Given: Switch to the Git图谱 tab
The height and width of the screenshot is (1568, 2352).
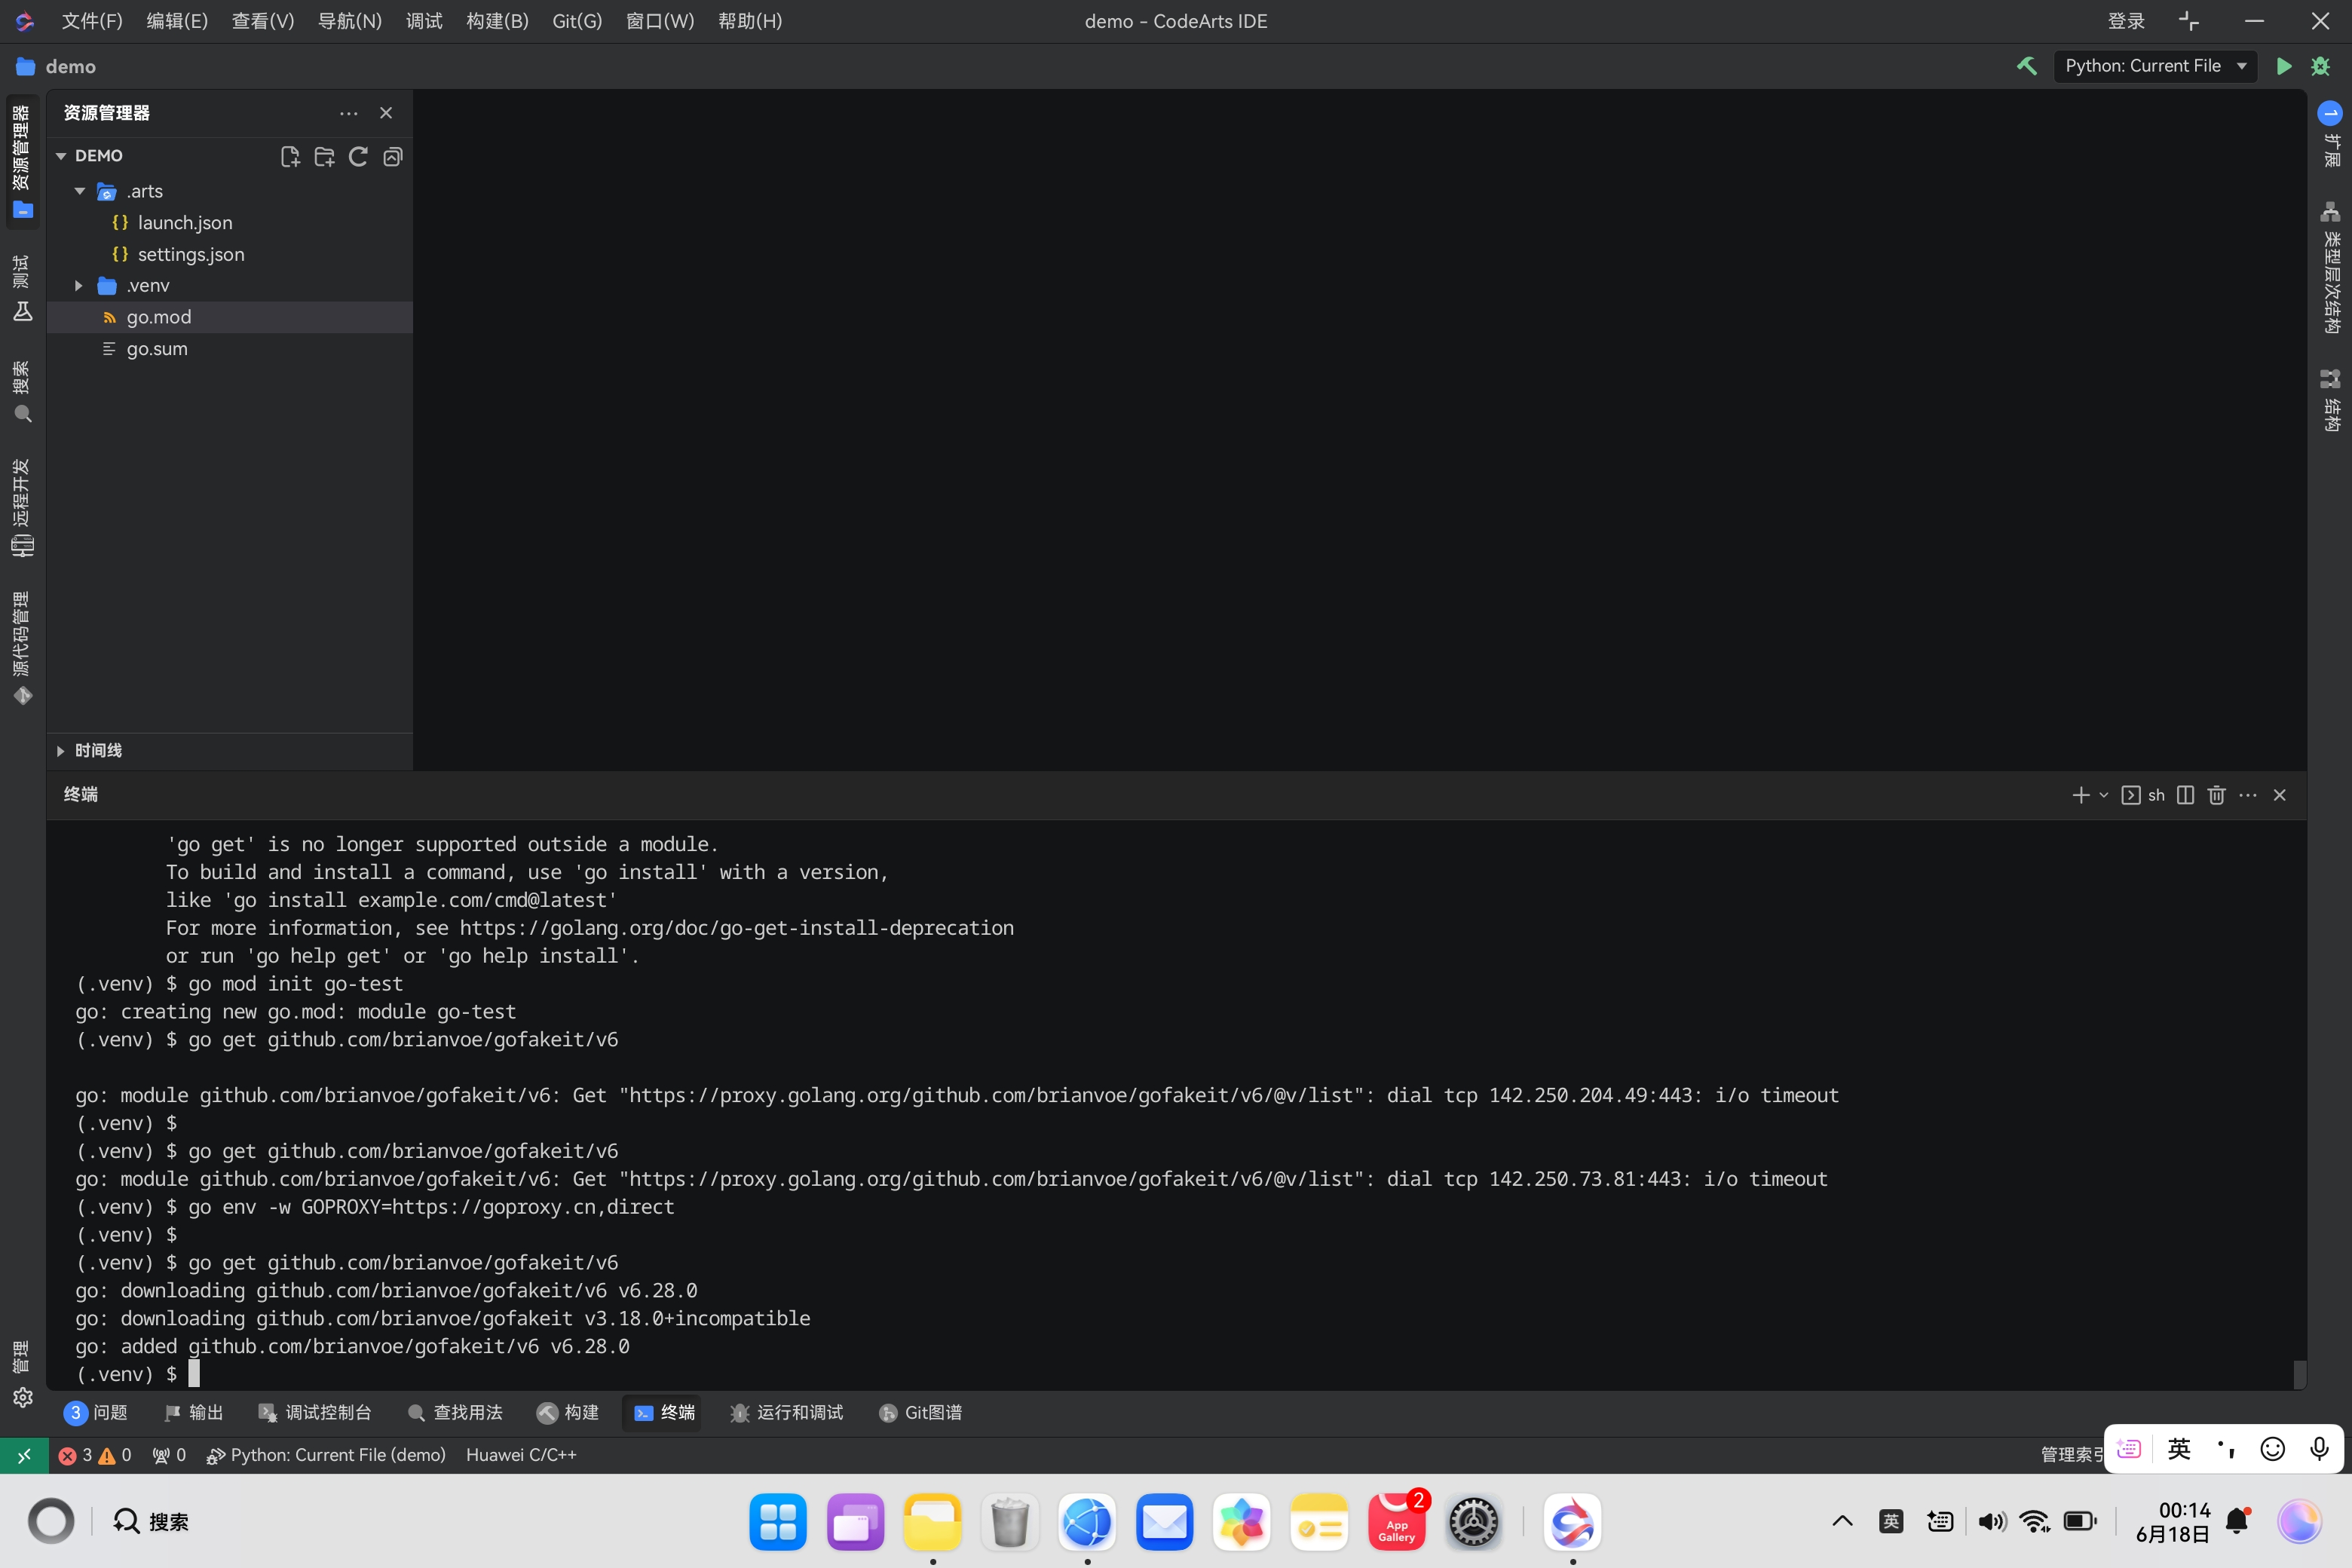Looking at the screenshot, I should click(921, 1412).
